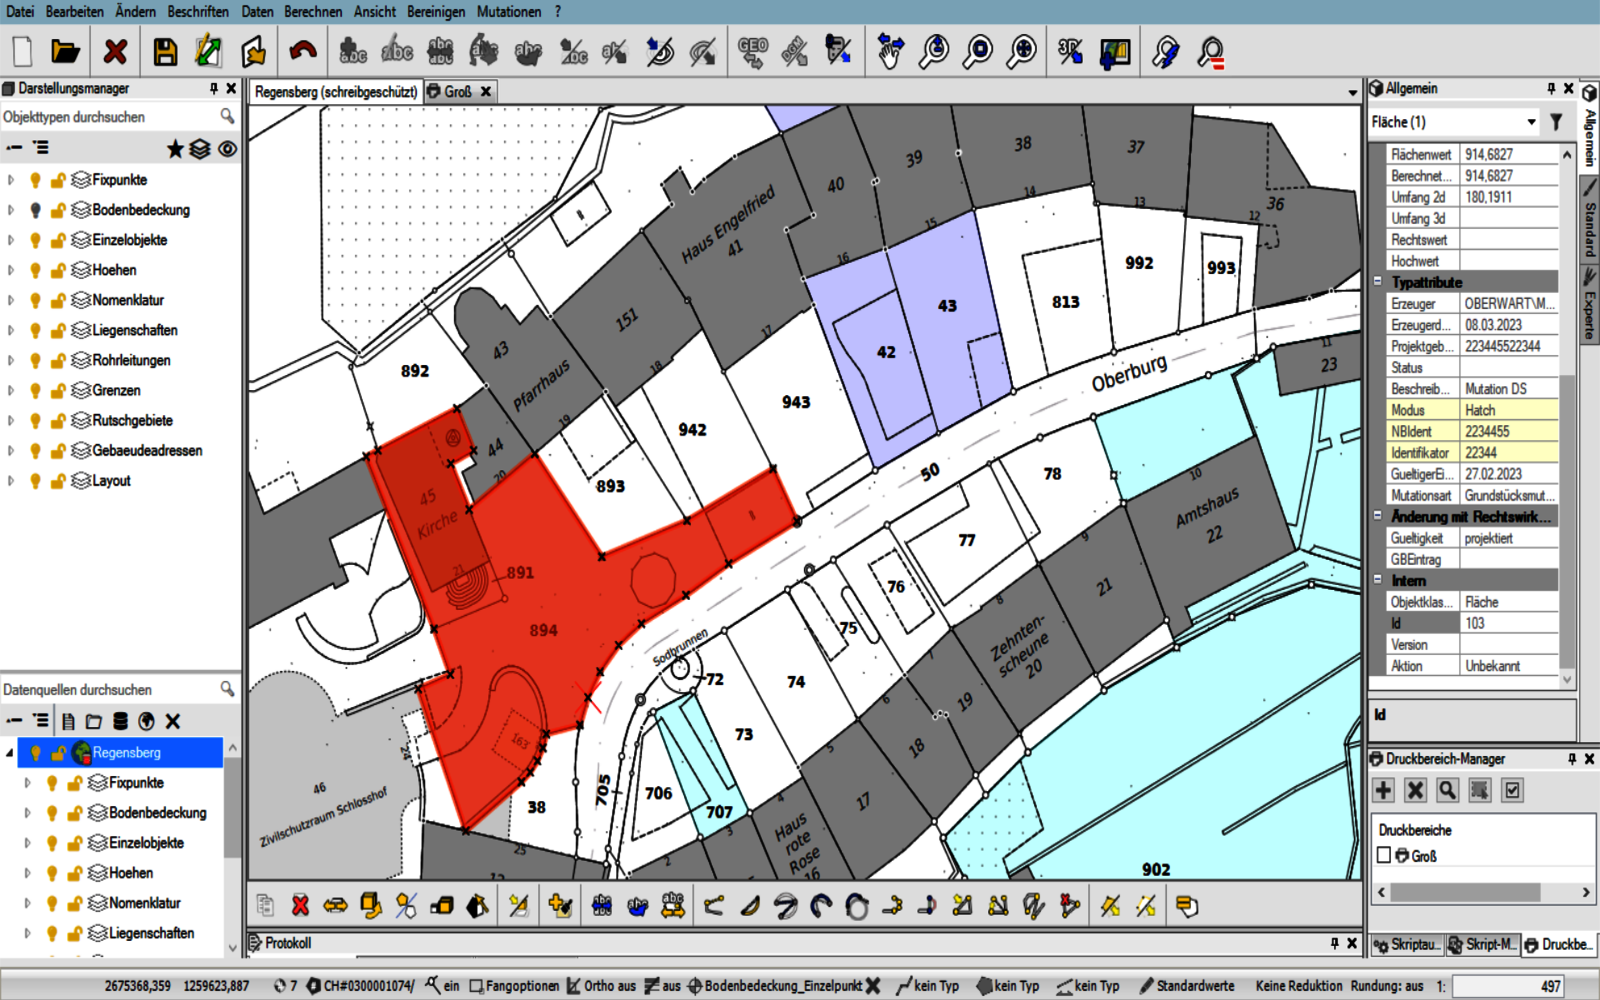The height and width of the screenshot is (1000, 1600).
Task: Click Keine Reduktion in status bar
Action: 1299,986
